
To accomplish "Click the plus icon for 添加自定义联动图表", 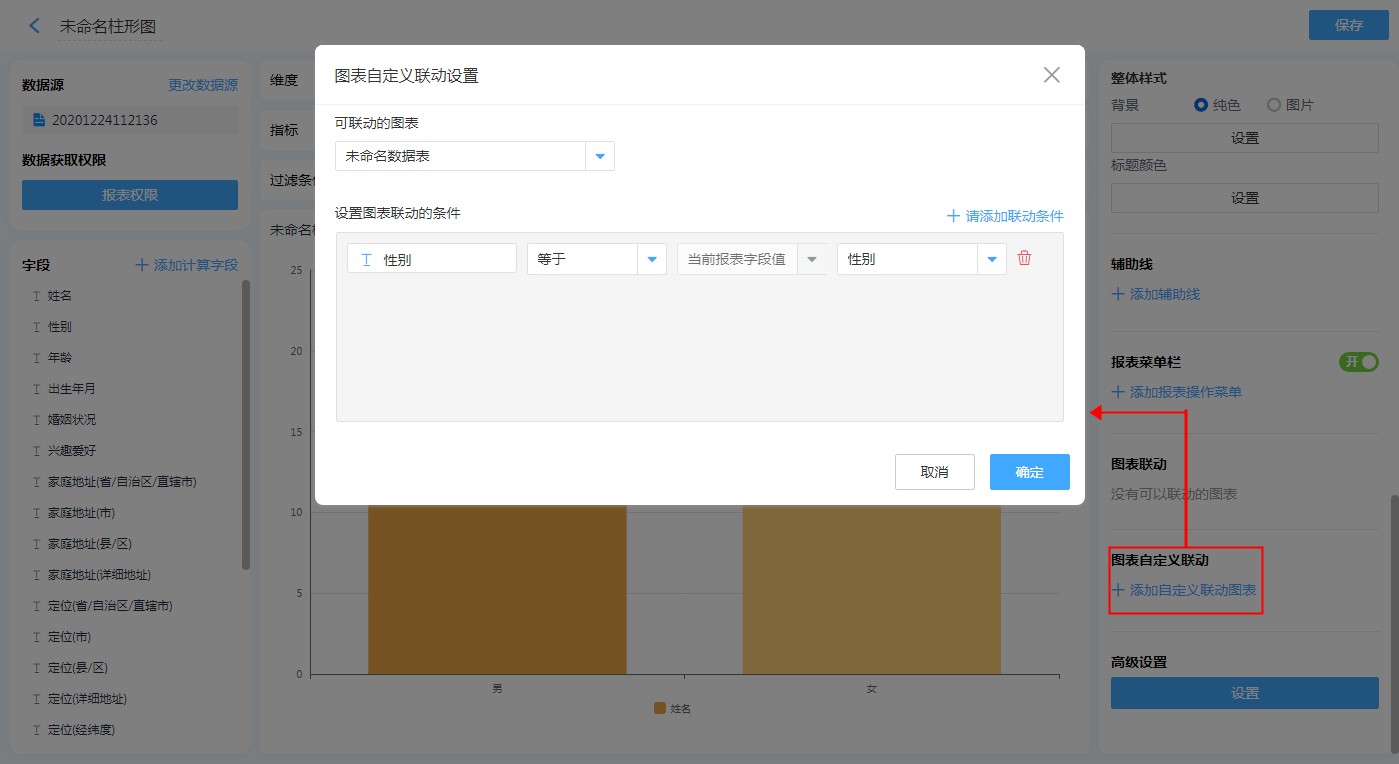I will [1118, 590].
